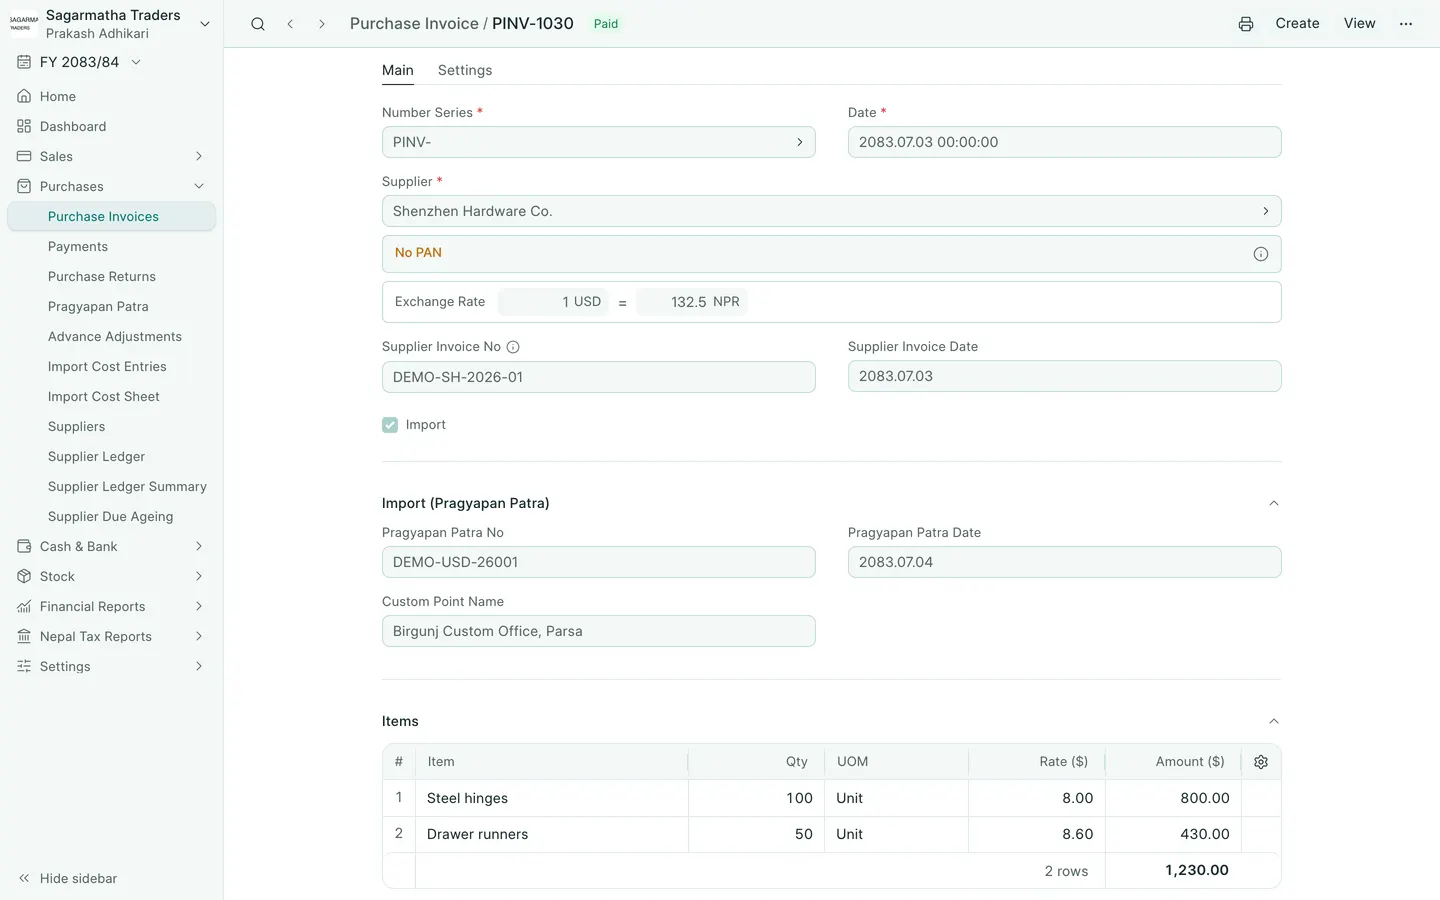Click Purchase Invoice breadcrumb link
1440x900 pixels.
click(x=414, y=24)
